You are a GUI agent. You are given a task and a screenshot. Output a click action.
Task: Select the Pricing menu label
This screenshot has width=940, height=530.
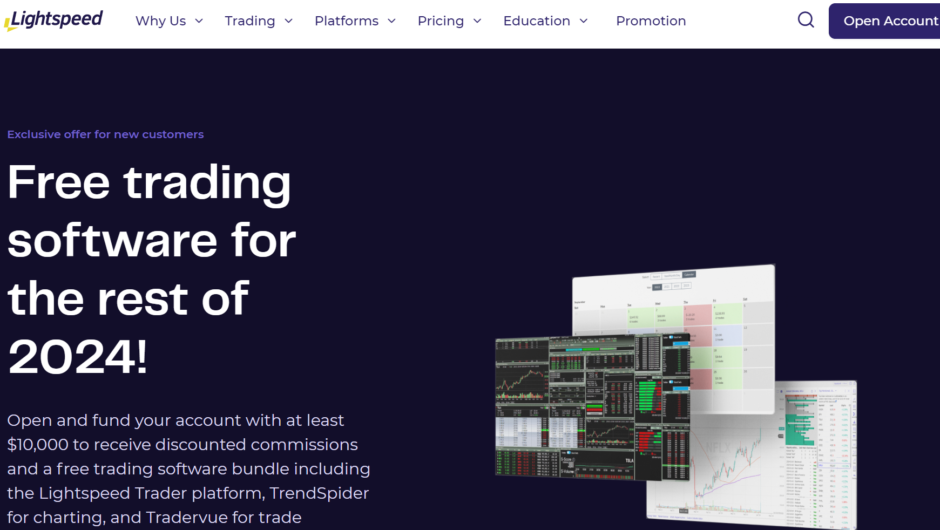(440, 21)
